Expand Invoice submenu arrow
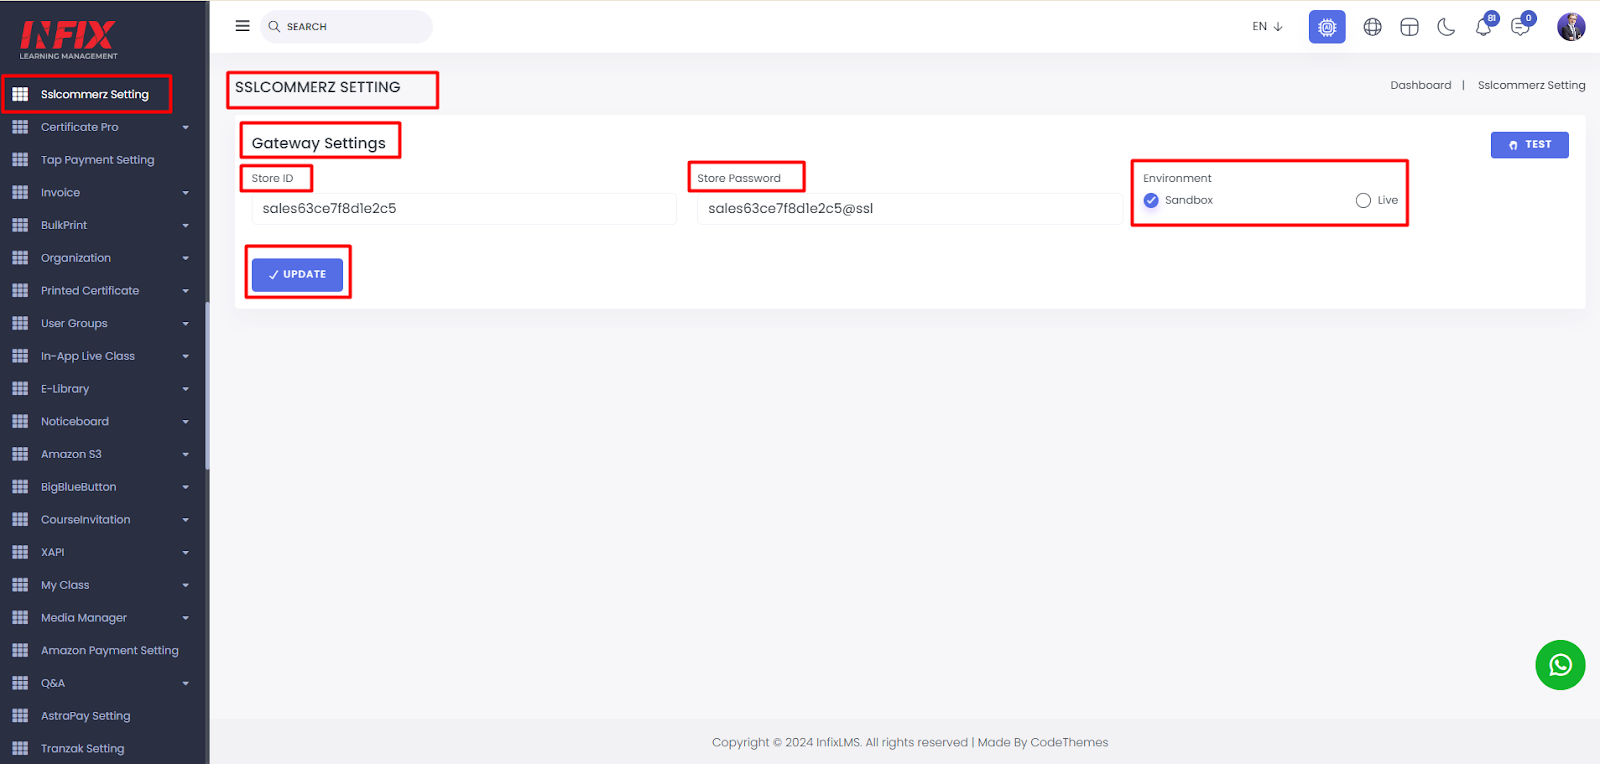The width and height of the screenshot is (1600, 764). click(185, 193)
